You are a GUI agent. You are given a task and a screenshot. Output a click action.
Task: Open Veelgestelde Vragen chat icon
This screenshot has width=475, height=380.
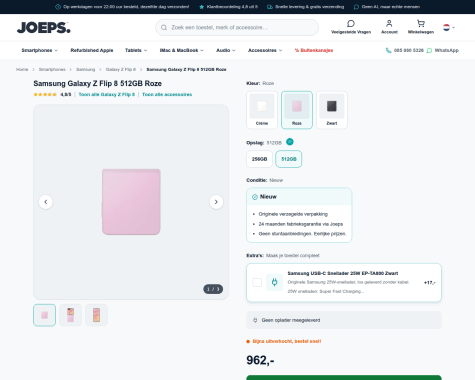pyautogui.click(x=351, y=24)
